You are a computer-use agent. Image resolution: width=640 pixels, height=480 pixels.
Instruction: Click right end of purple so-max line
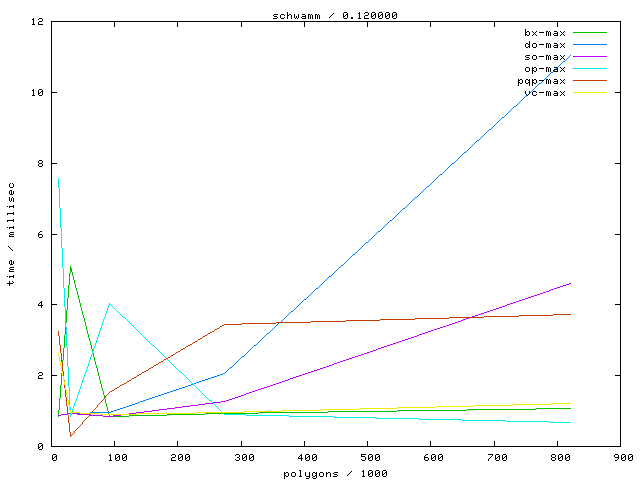[570, 283]
